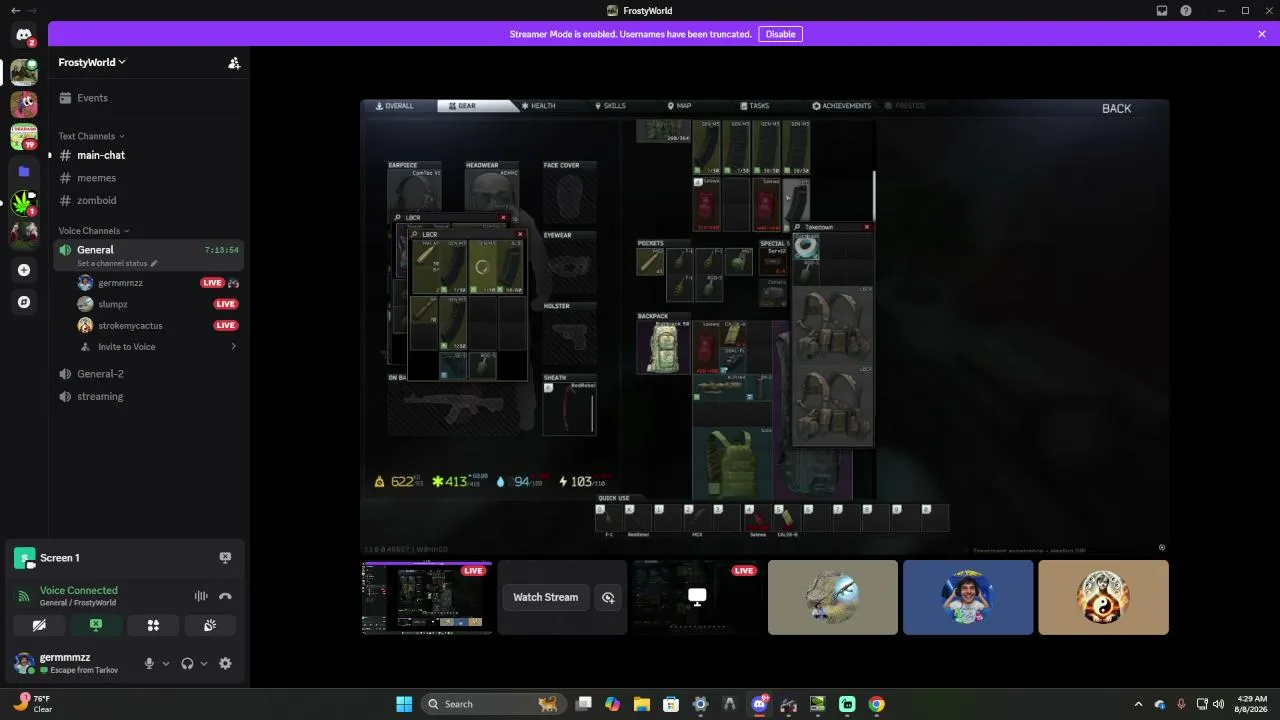Expand Invite to Voice arrow

[233, 347]
